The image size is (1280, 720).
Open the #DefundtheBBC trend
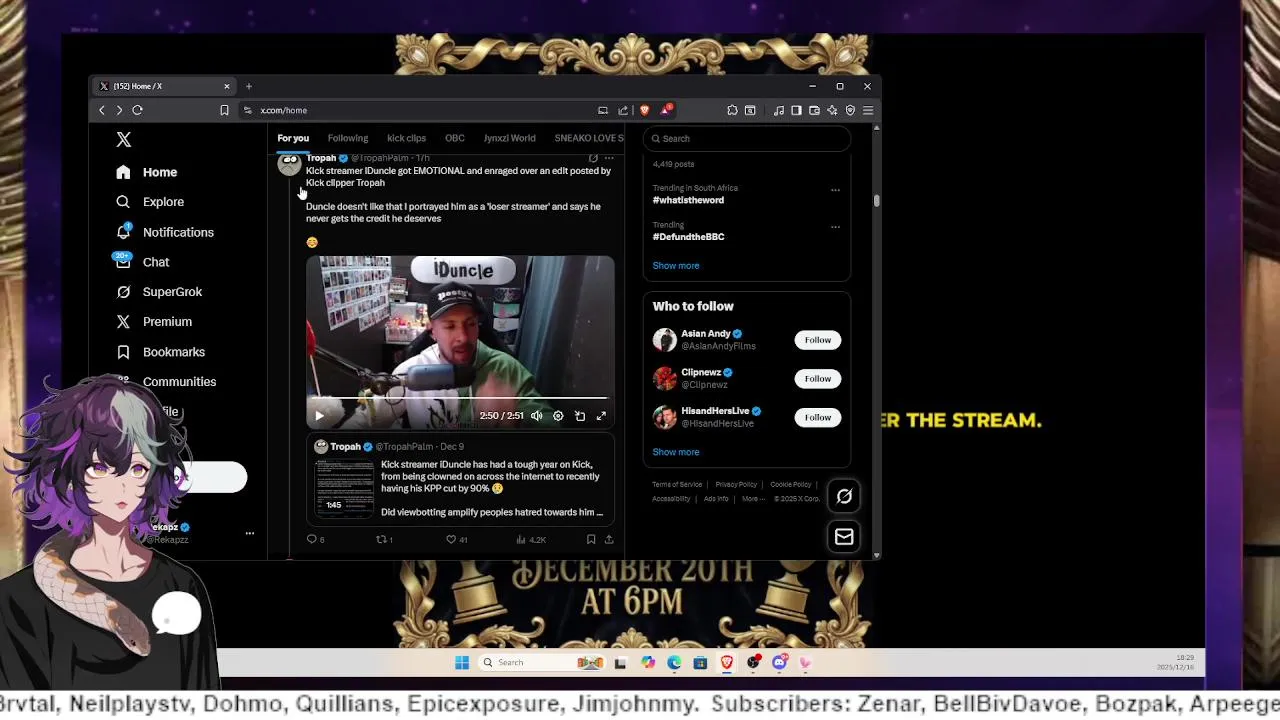(x=688, y=237)
